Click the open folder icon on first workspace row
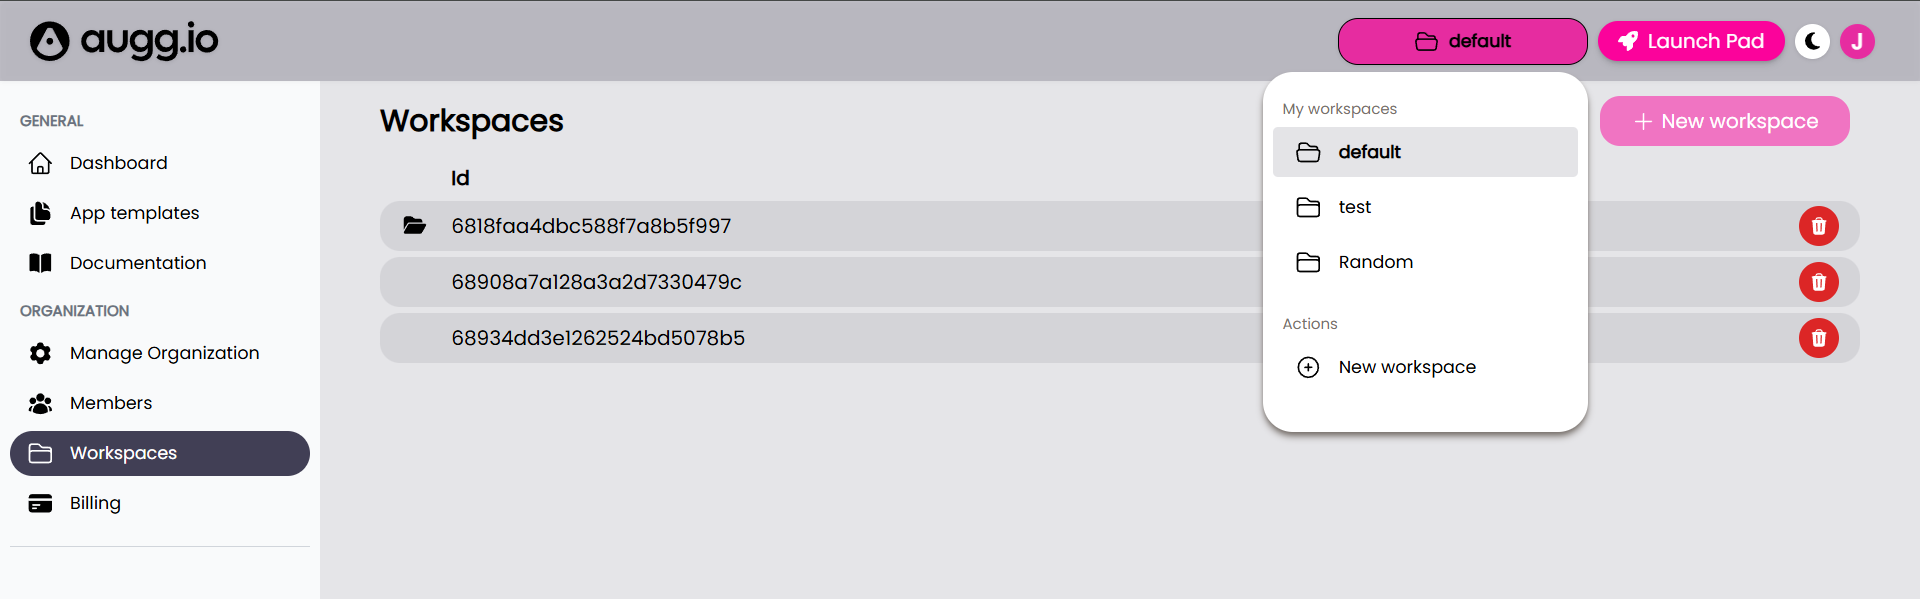 (414, 226)
